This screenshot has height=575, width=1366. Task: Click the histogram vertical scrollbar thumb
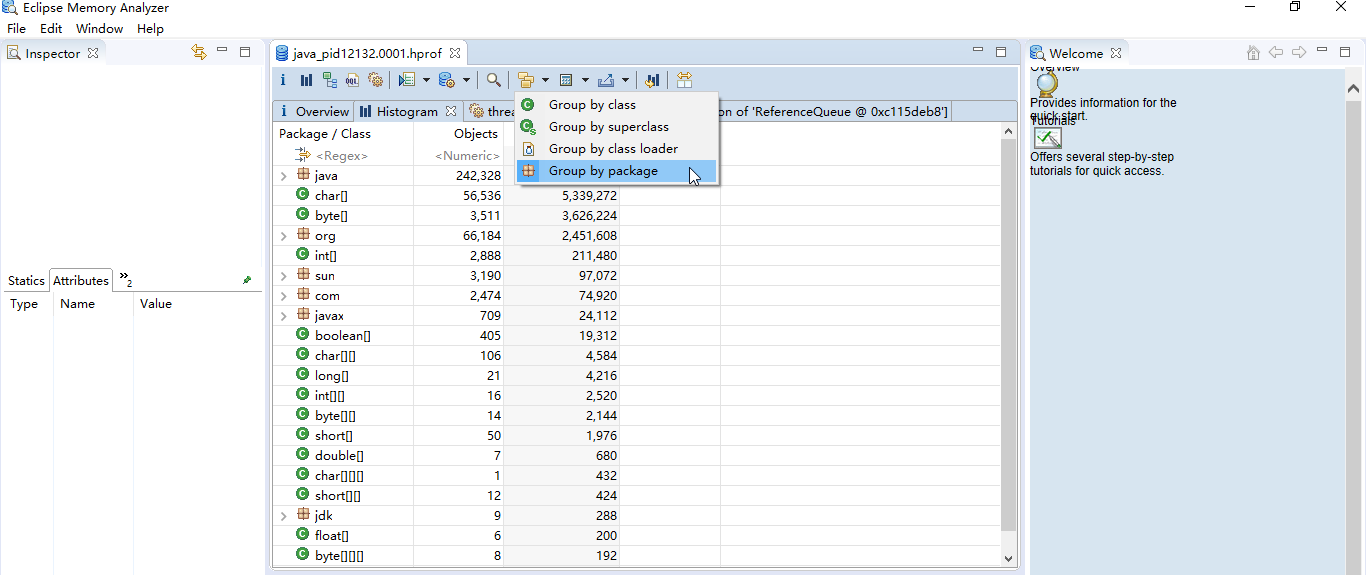click(1008, 336)
